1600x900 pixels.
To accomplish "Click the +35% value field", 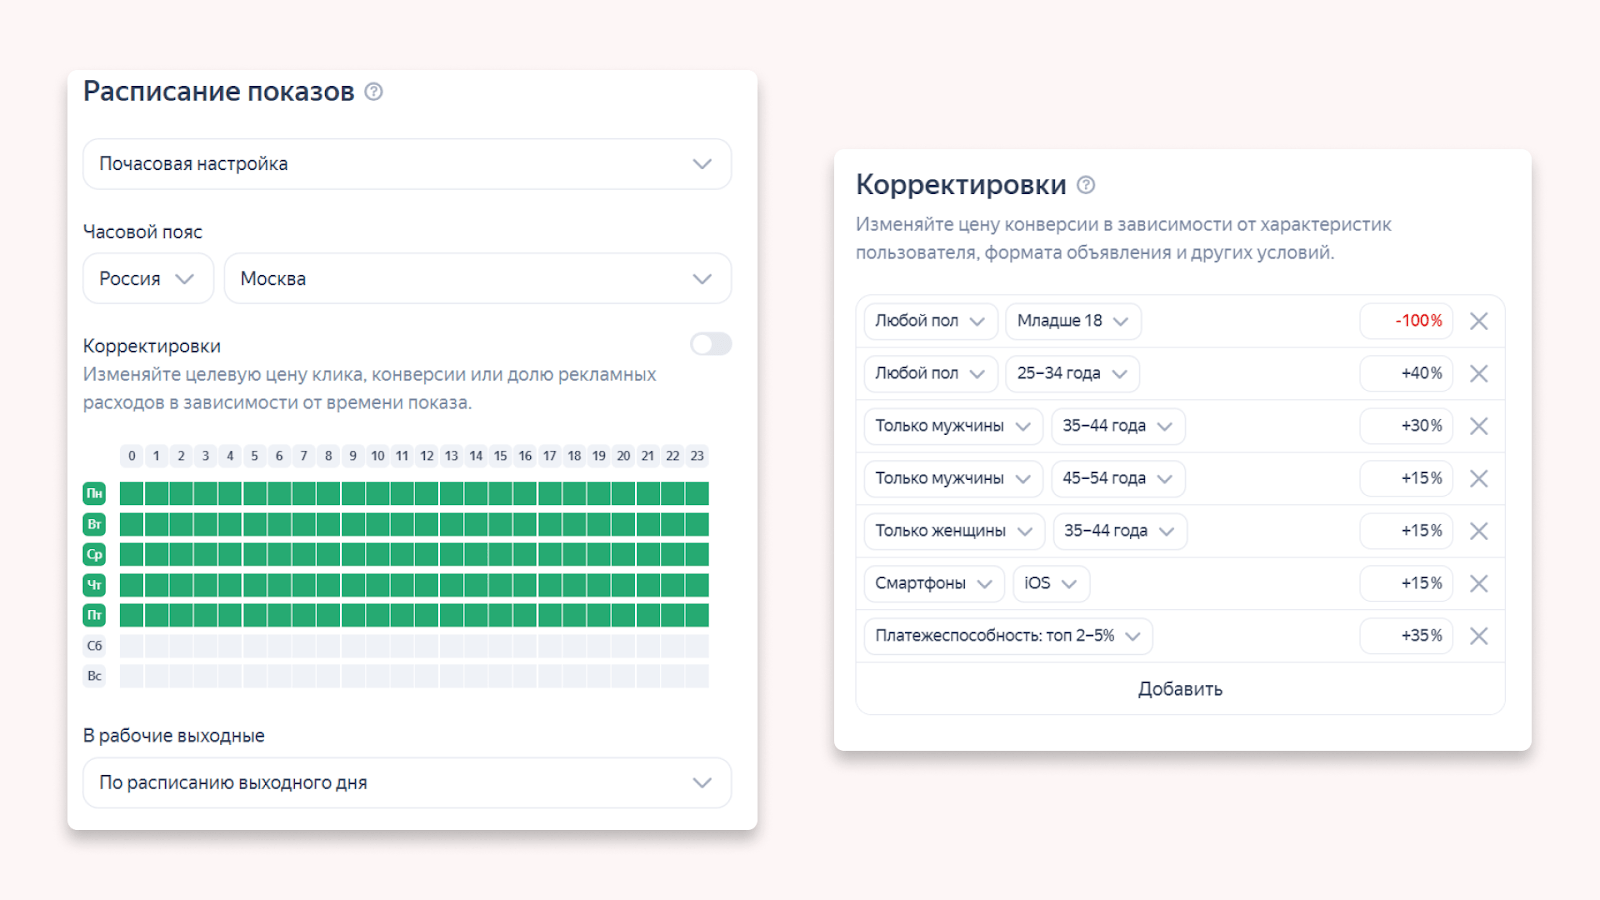I will 1405,636.
